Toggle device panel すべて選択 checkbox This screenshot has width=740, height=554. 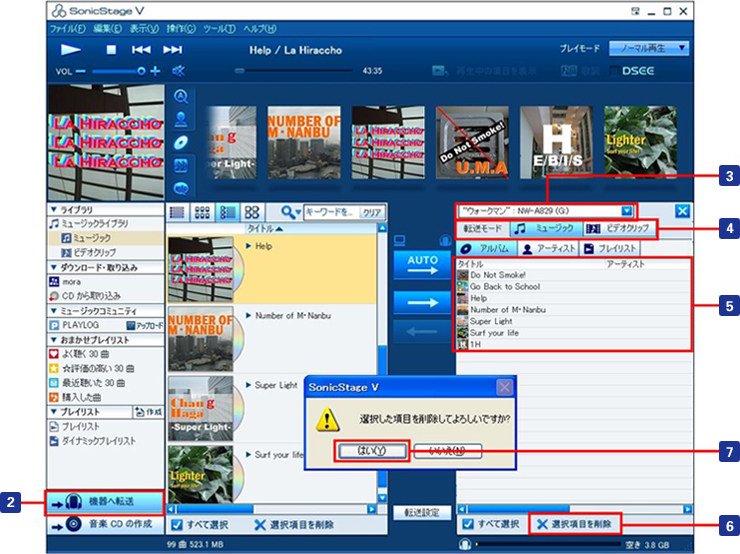[467, 524]
